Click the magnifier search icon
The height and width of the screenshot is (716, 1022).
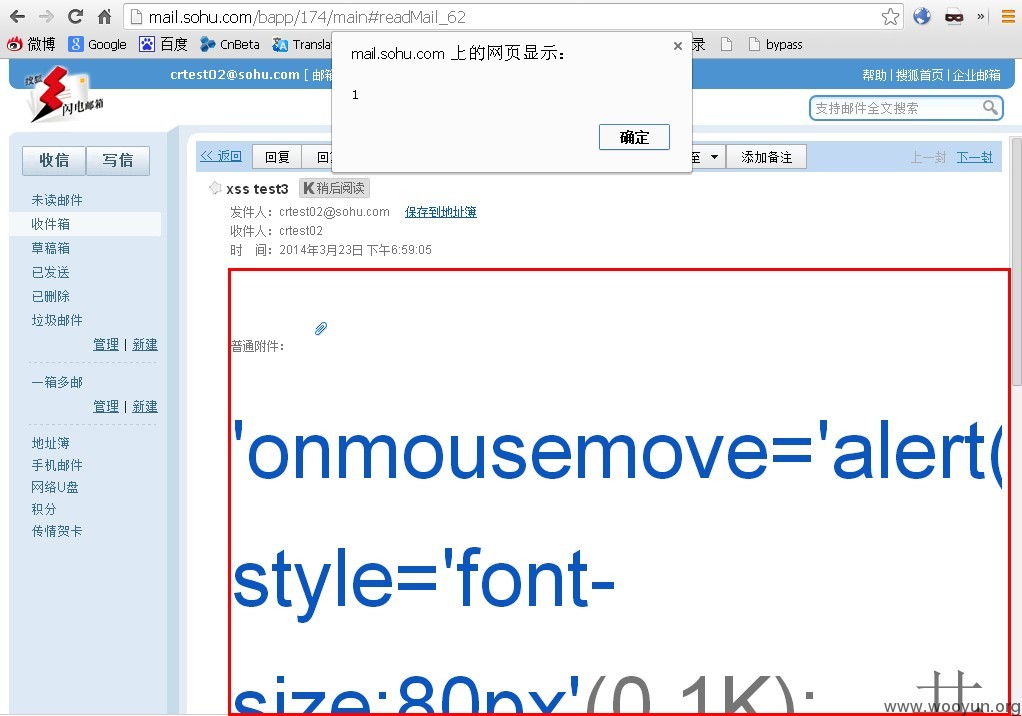click(991, 107)
